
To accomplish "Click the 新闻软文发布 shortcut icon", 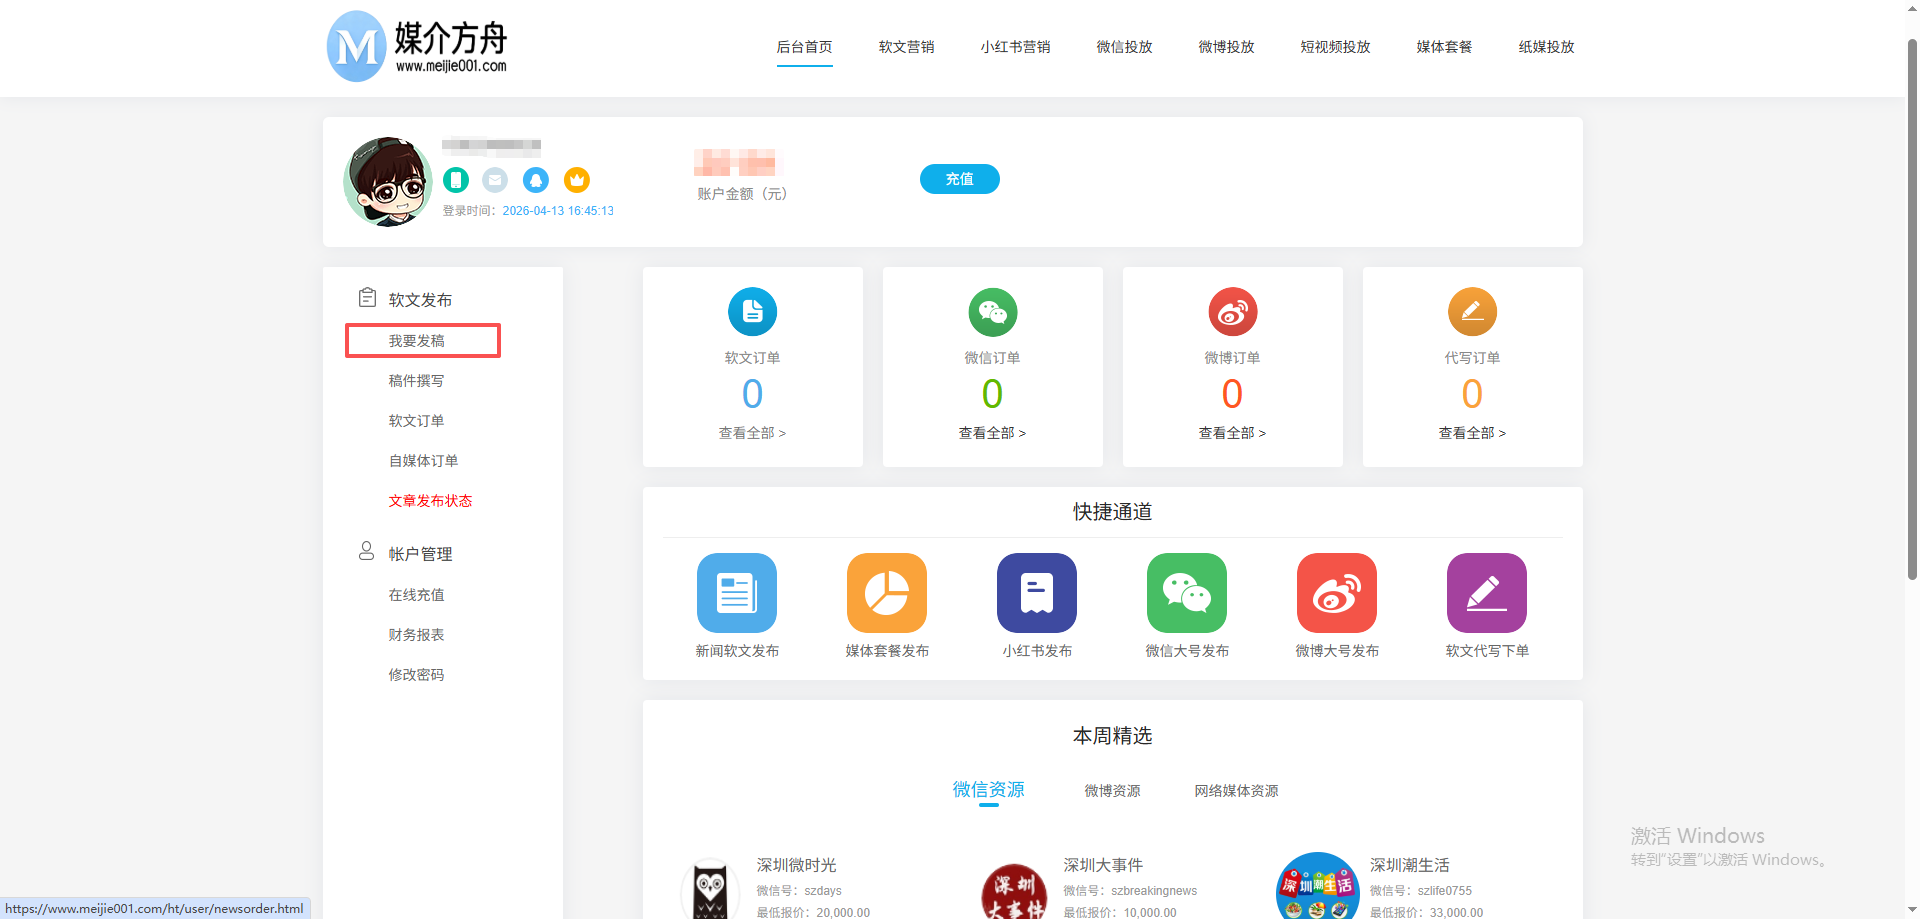I will (x=736, y=593).
